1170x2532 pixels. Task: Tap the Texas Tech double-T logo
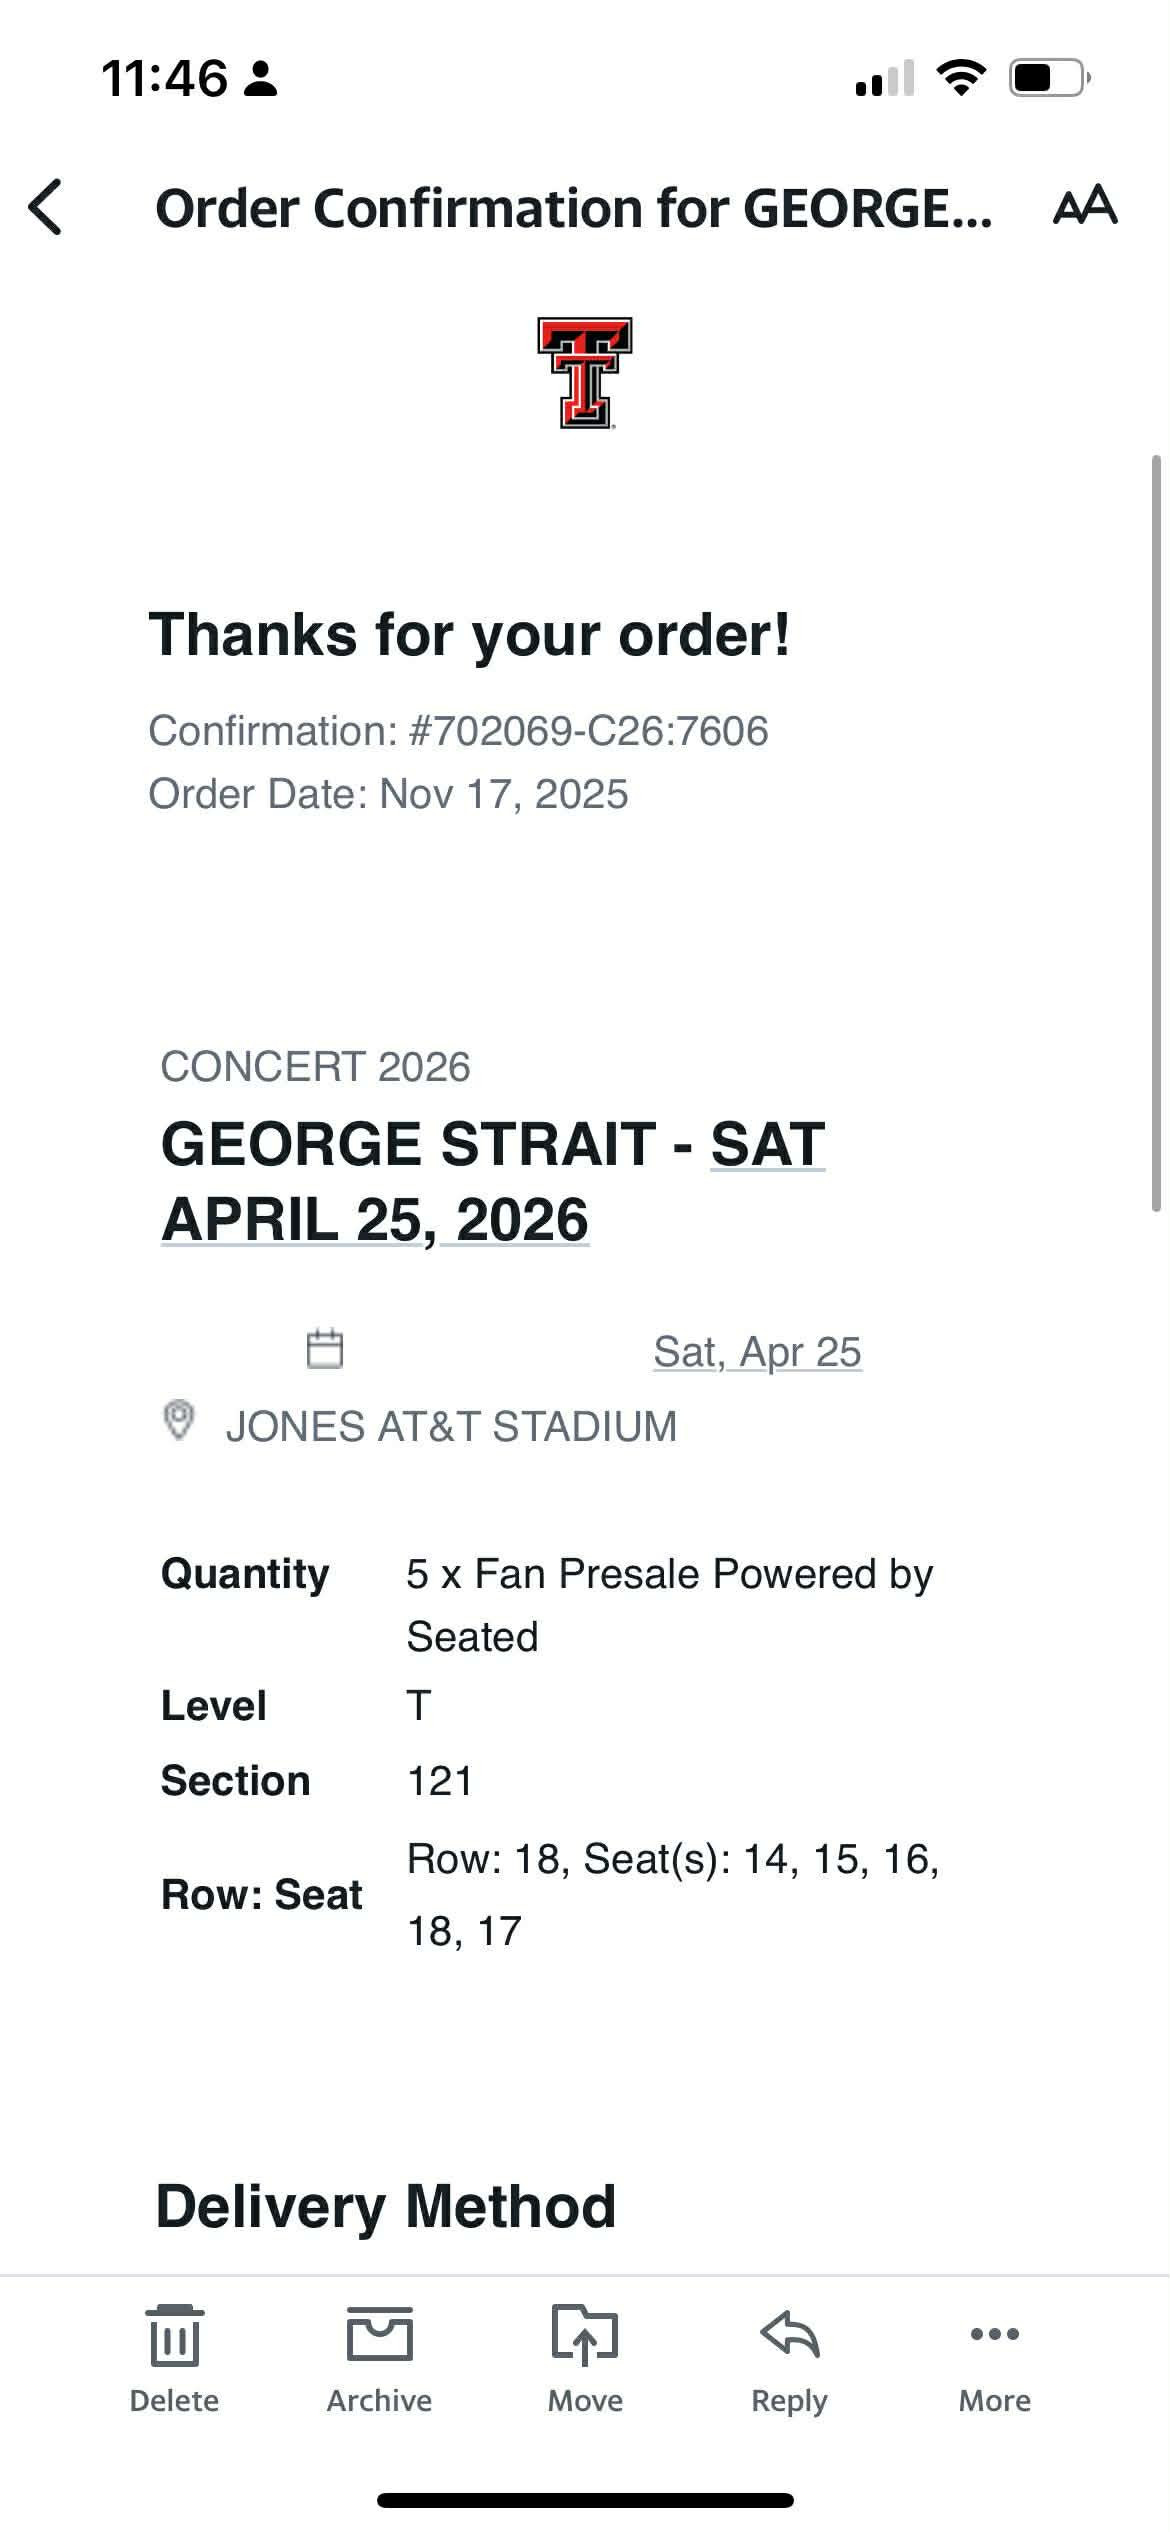pos(585,373)
